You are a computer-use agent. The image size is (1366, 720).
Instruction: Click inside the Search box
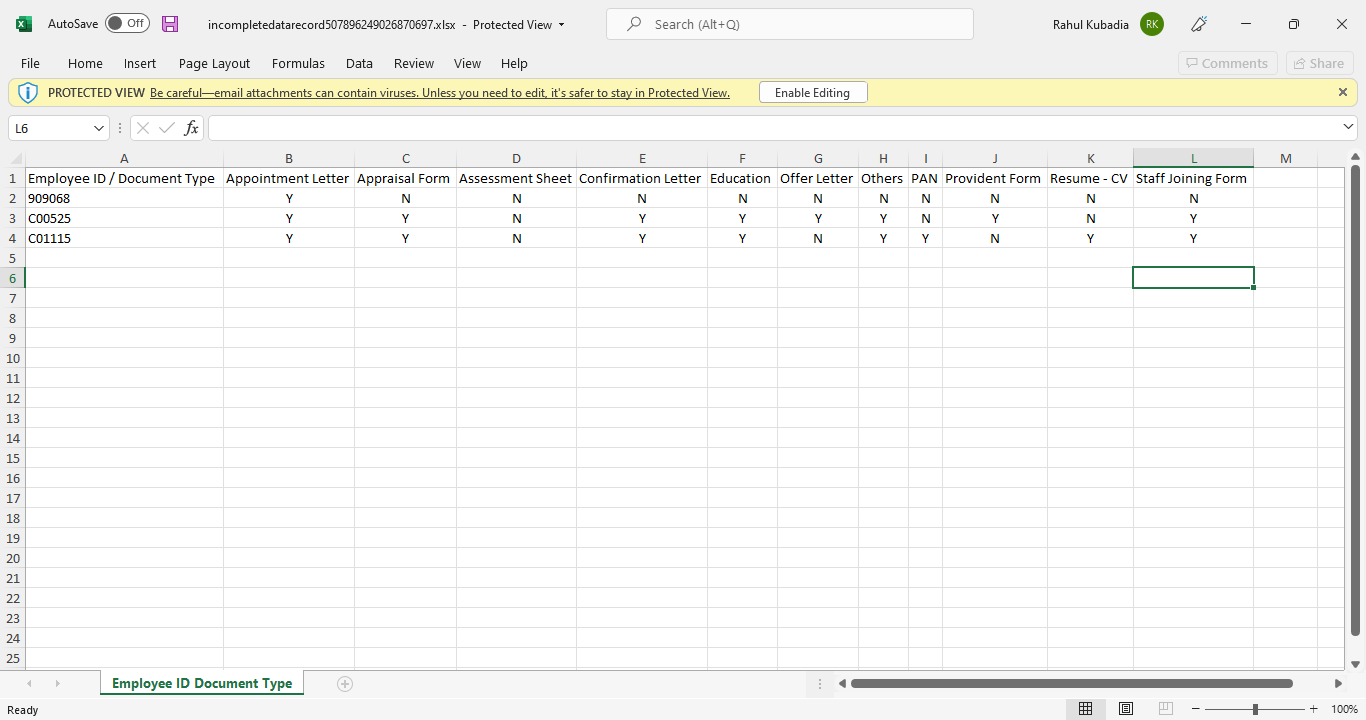click(x=789, y=23)
